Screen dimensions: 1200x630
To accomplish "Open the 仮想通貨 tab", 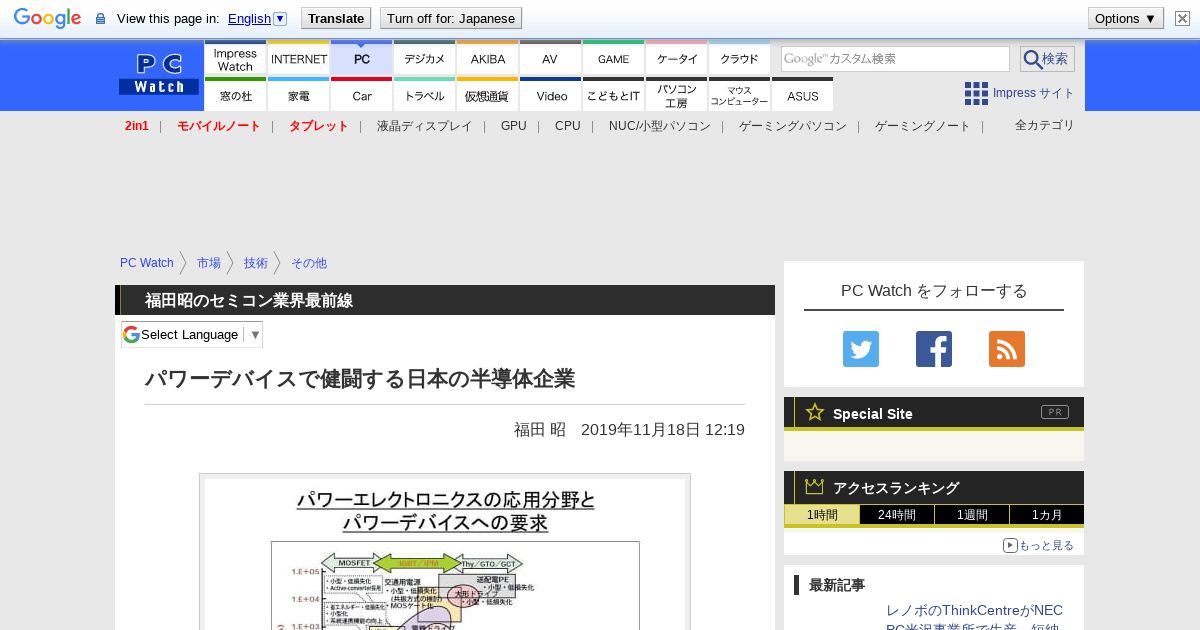I will point(488,94).
